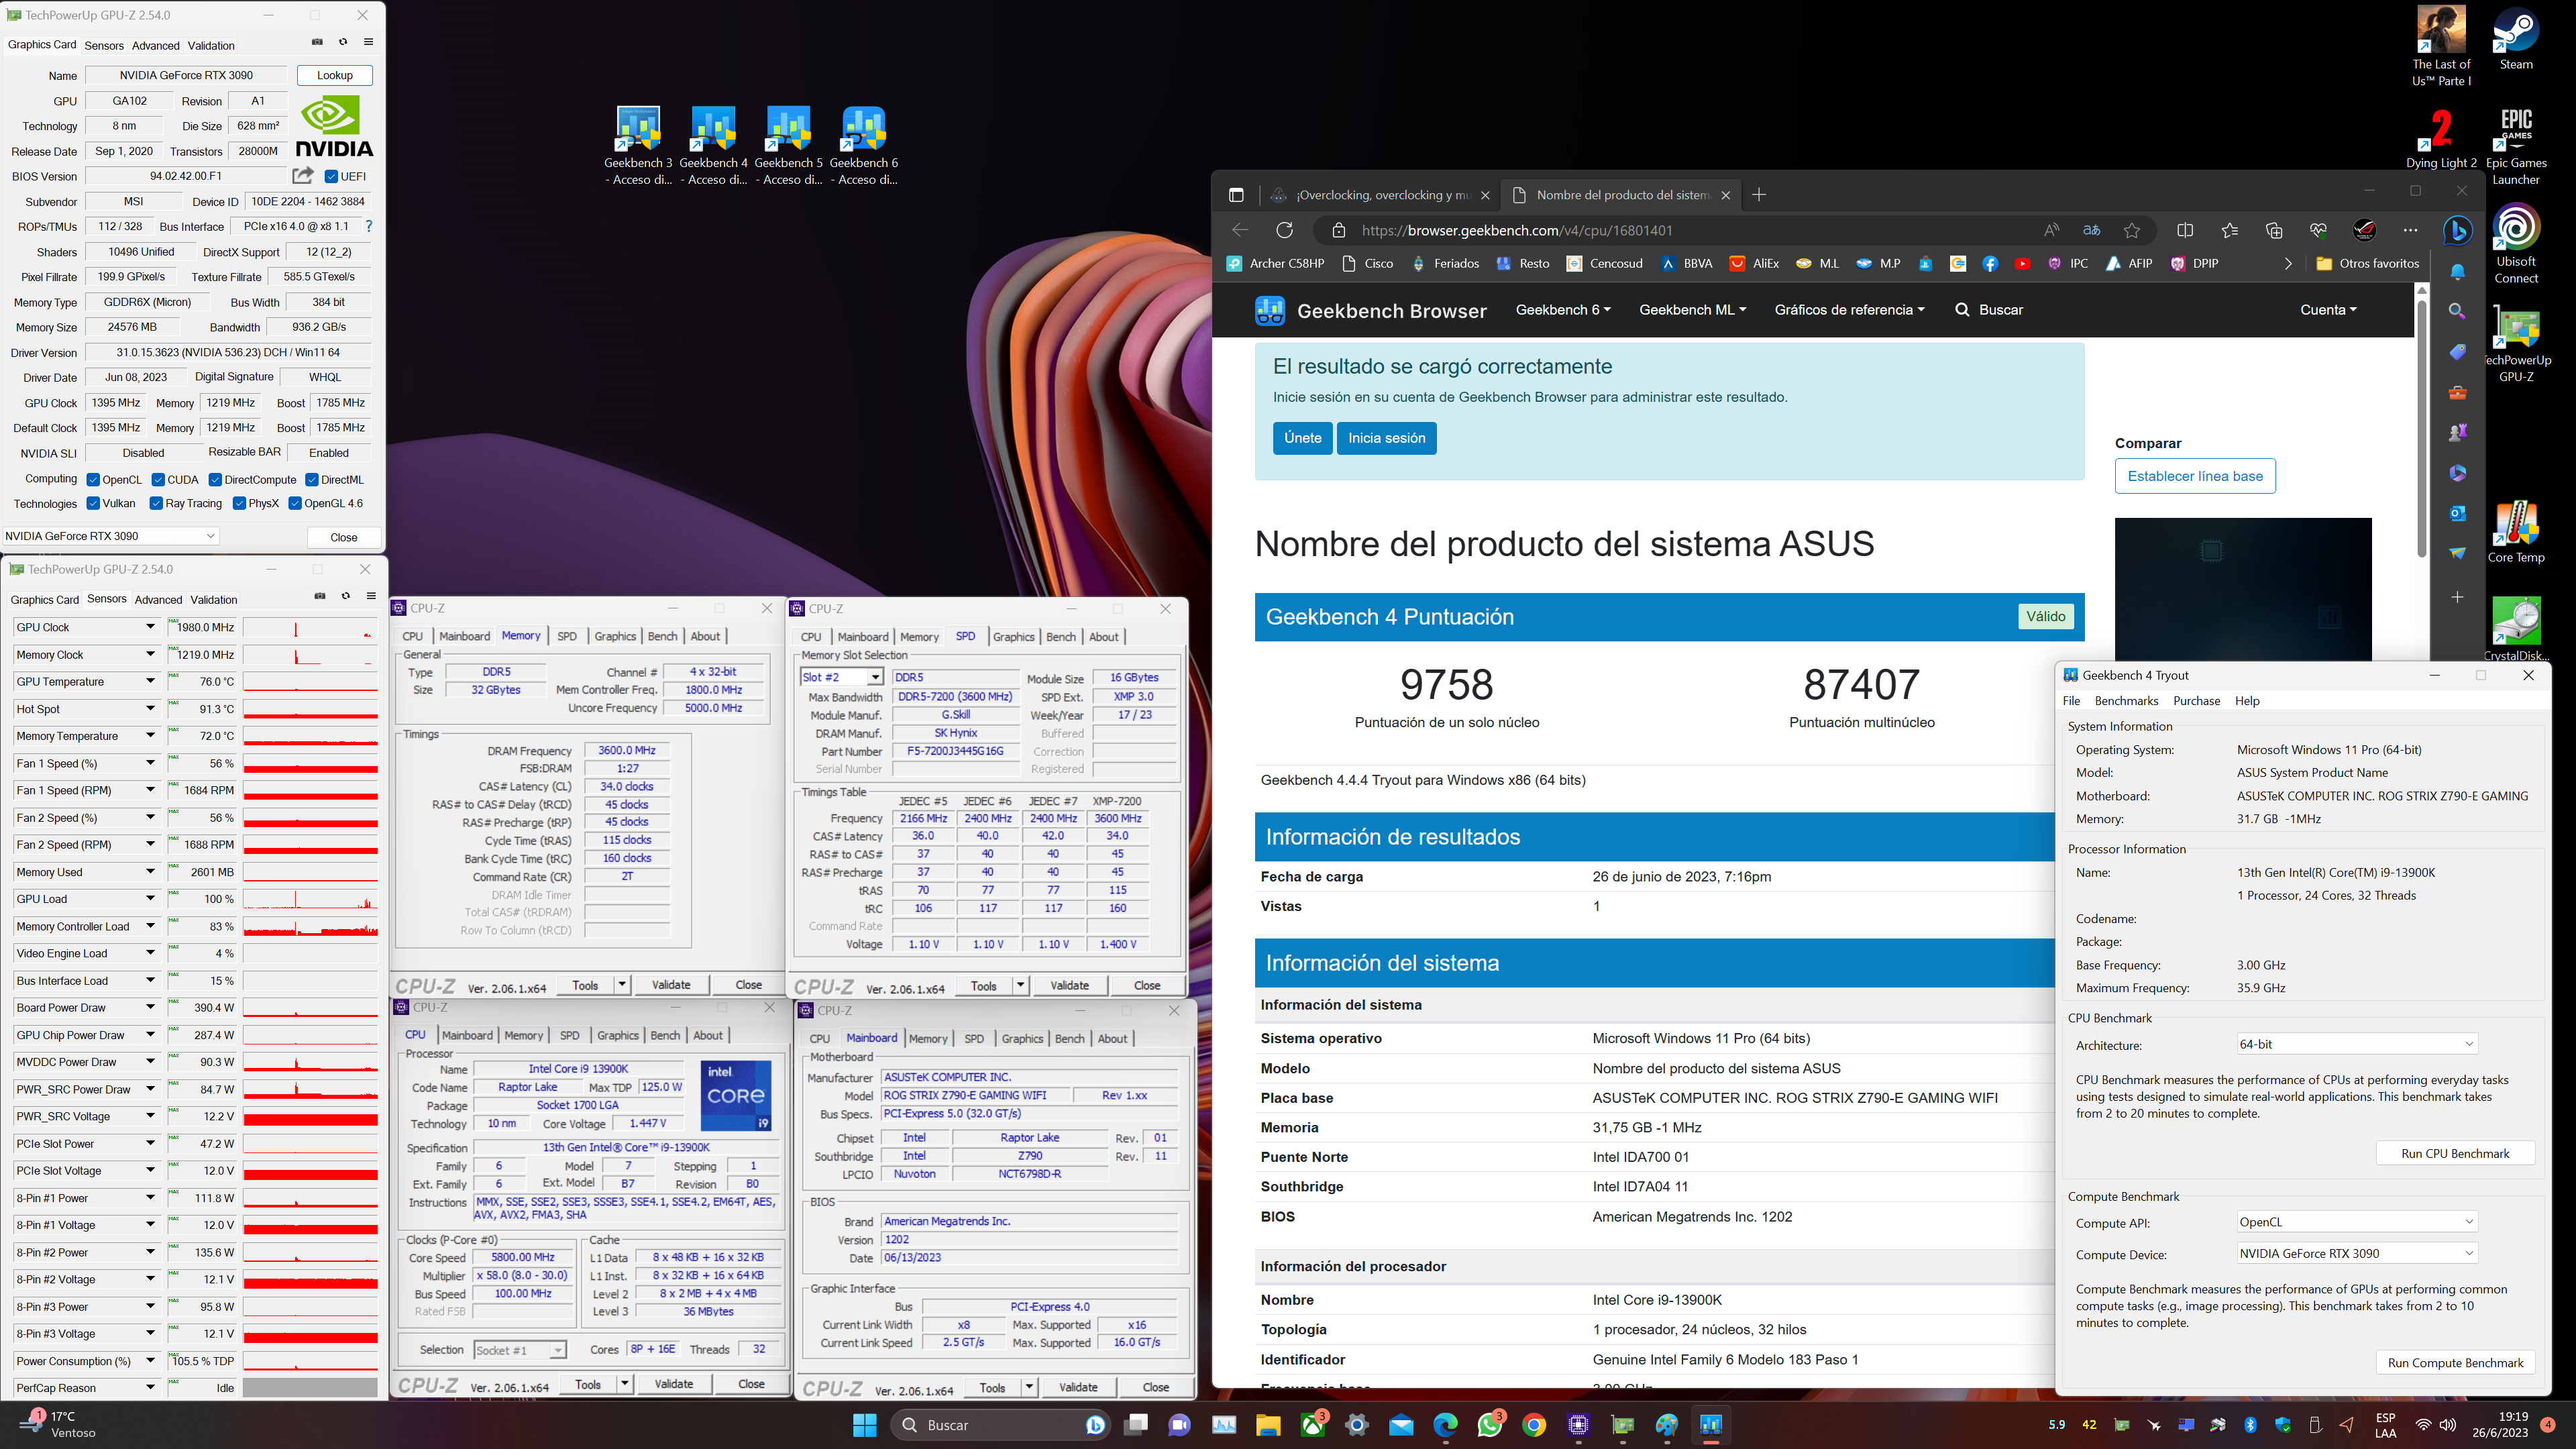
Task: Open Bench tab in CPU-Z Memory window
Action: [662, 636]
